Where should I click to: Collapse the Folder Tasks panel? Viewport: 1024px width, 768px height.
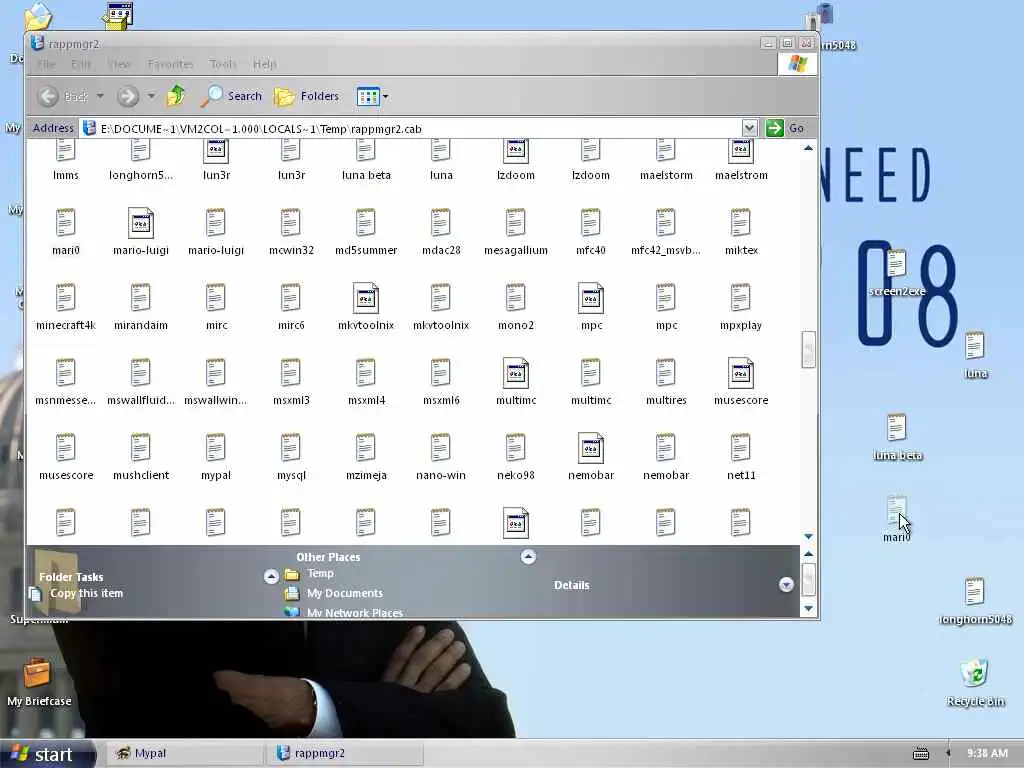[271, 577]
